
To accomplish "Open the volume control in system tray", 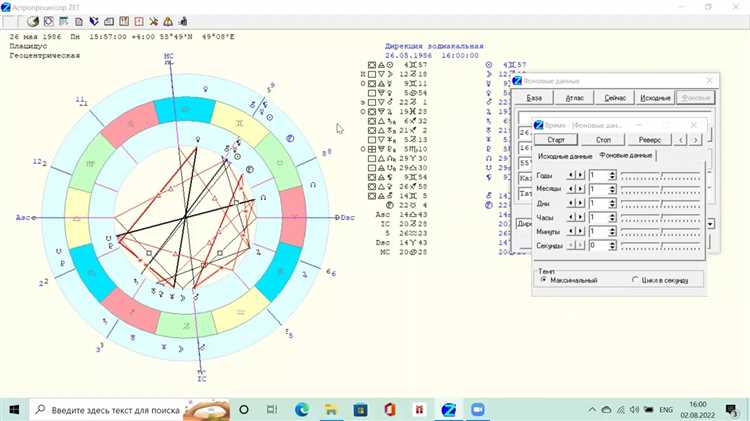I will tap(635, 410).
